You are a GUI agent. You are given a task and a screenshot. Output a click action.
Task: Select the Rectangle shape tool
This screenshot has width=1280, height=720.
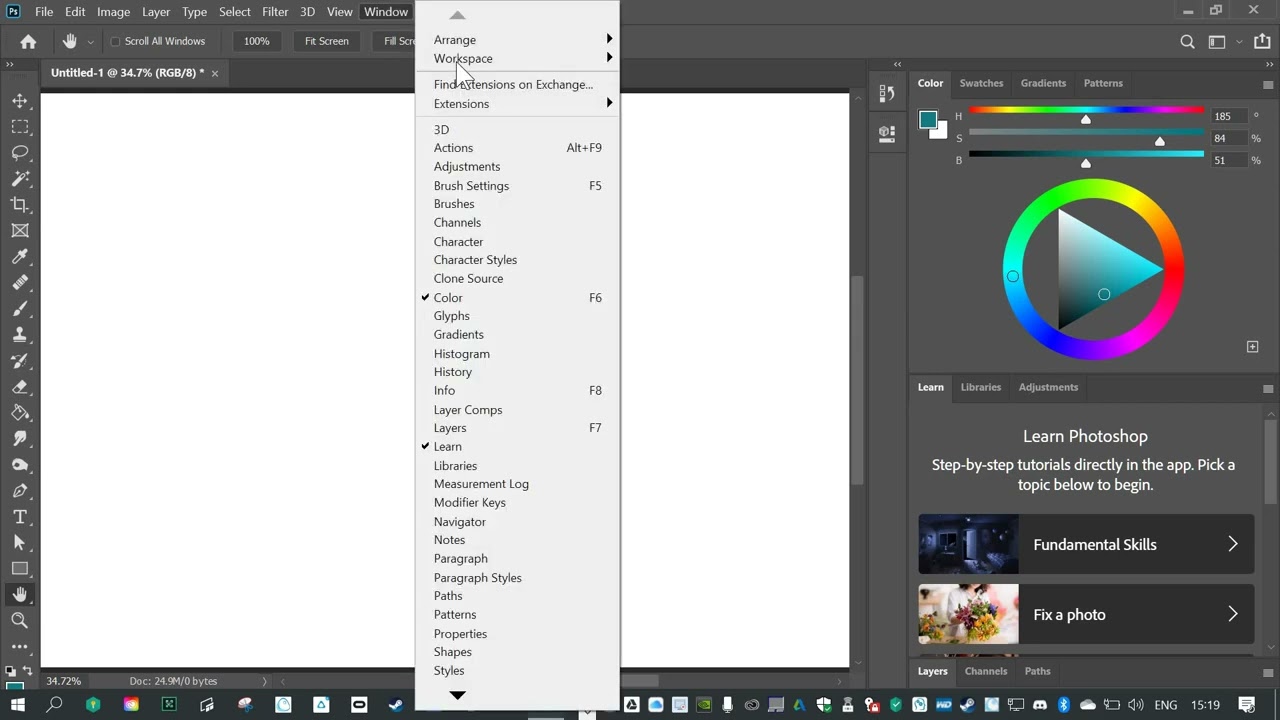click(20, 569)
